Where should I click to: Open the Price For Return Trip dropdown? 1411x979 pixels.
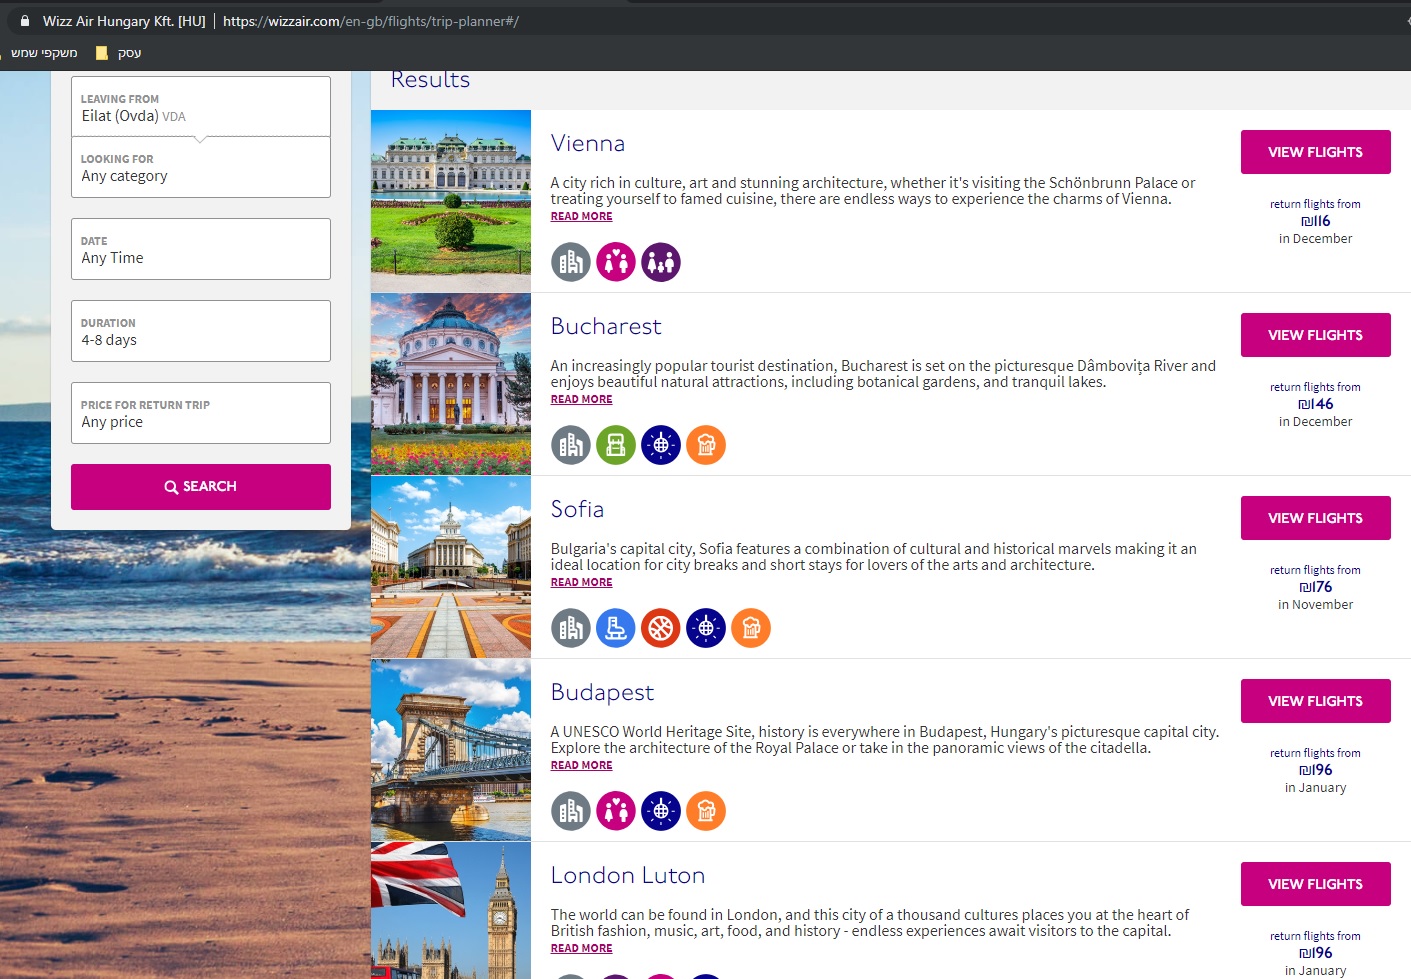pyautogui.click(x=201, y=413)
